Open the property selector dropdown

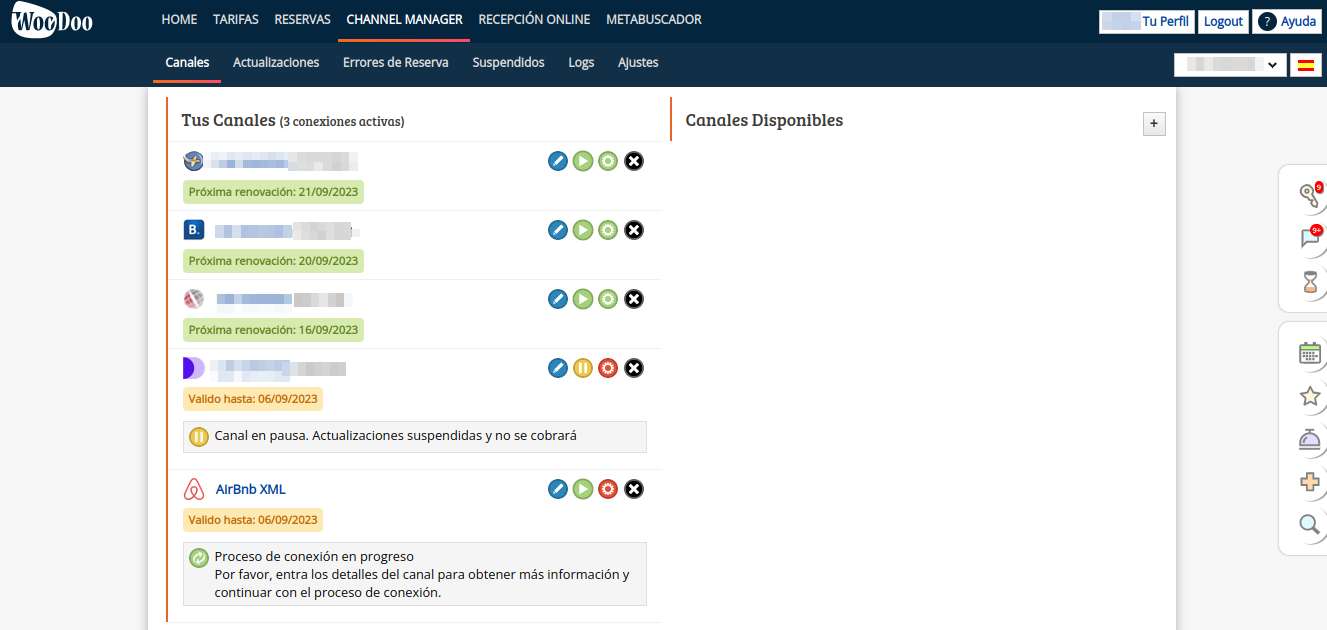[1230, 65]
